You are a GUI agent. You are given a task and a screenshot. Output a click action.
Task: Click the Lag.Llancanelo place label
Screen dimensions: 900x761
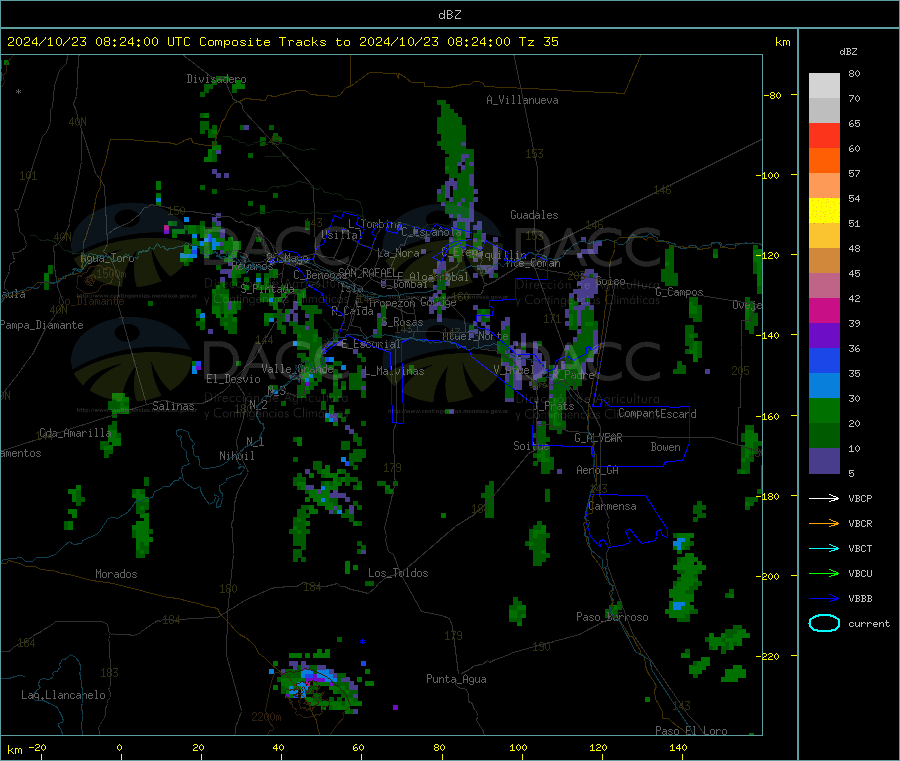[x=63, y=695]
